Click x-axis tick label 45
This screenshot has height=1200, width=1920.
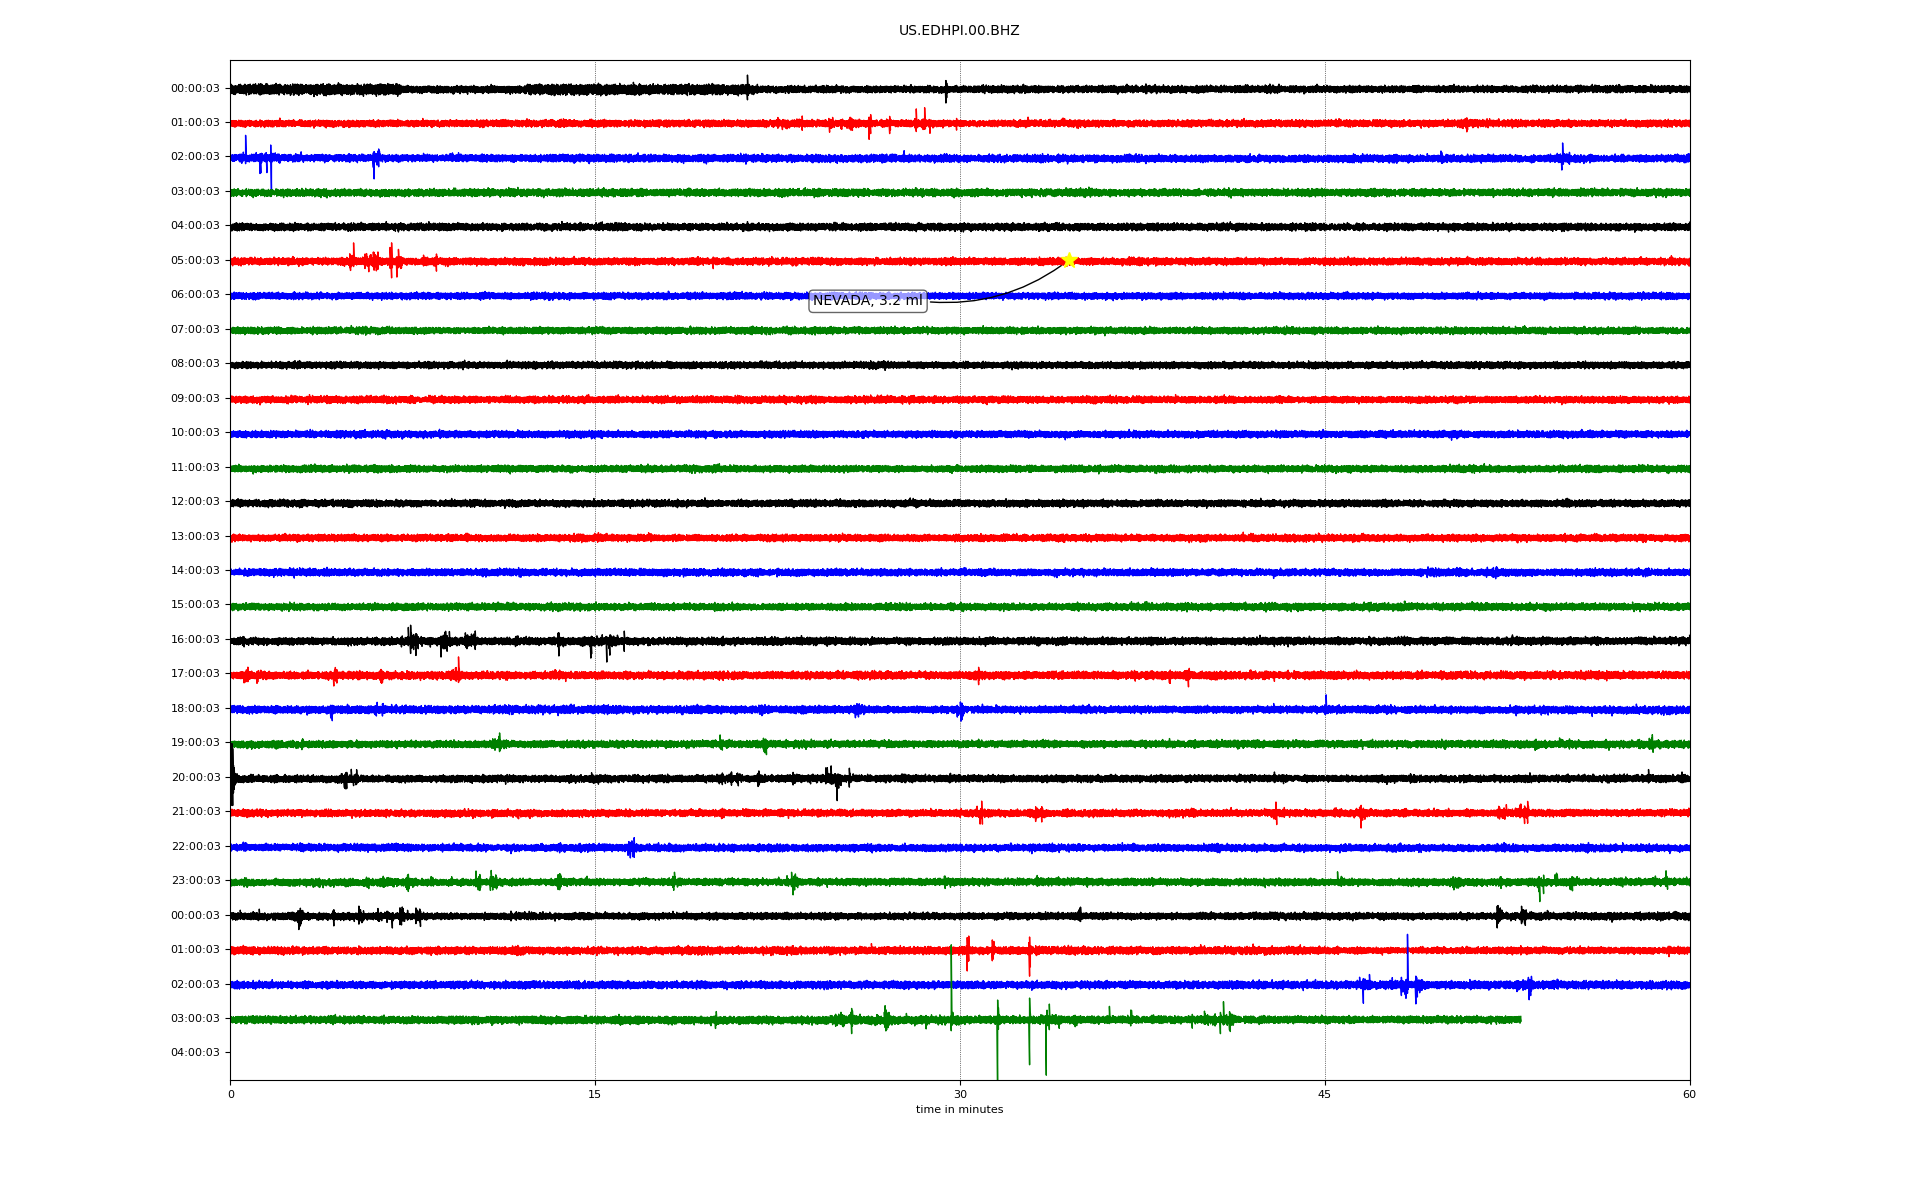[1325, 1095]
